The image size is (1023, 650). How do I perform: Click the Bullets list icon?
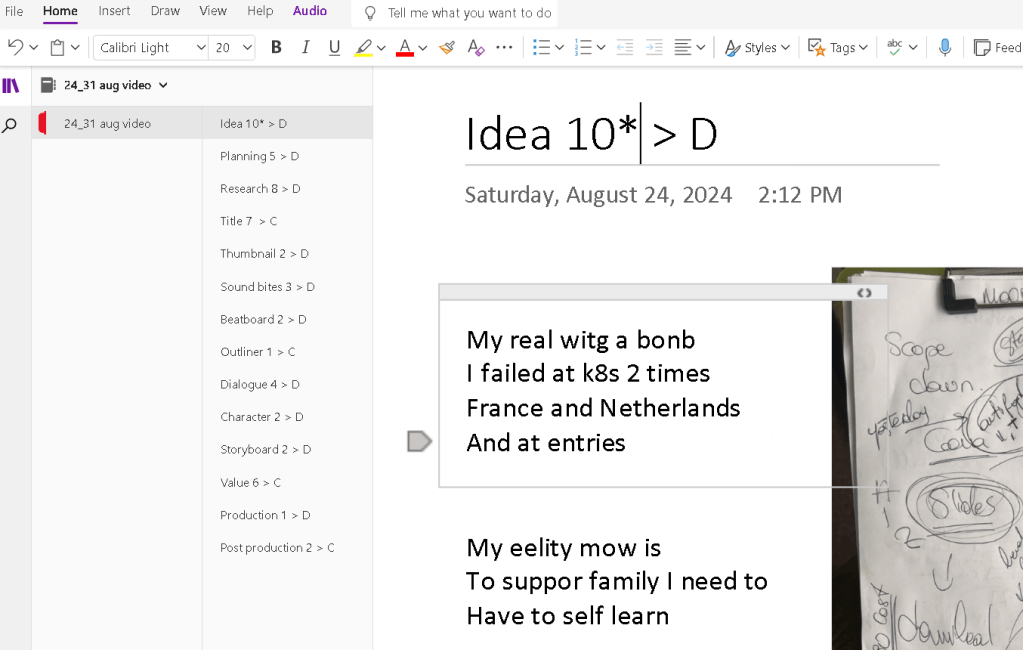pyautogui.click(x=541, y=47)
